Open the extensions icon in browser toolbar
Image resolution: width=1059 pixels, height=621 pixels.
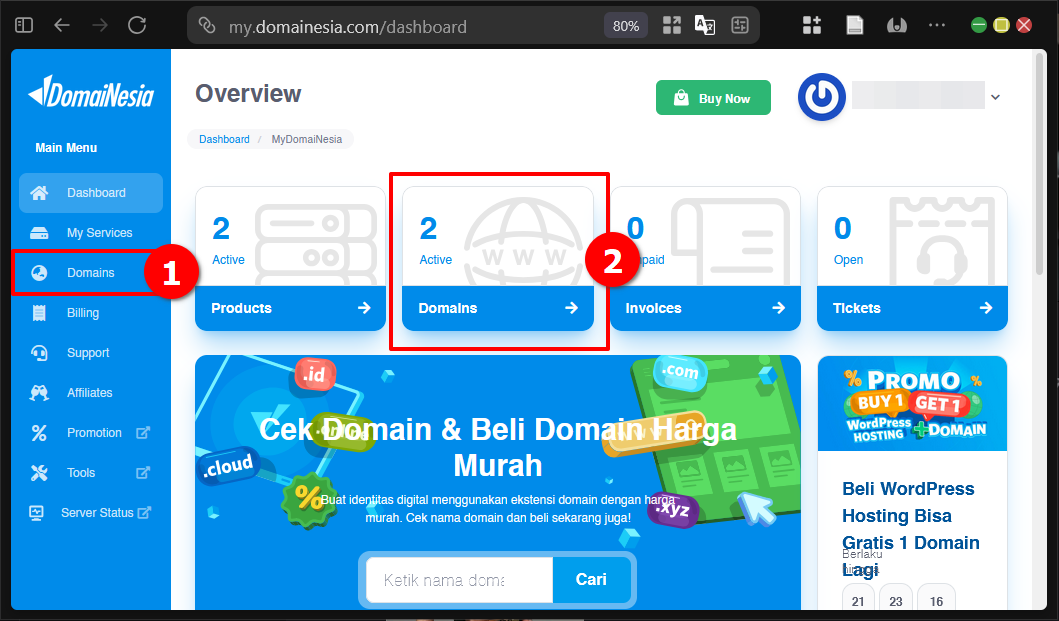[812, 26]
